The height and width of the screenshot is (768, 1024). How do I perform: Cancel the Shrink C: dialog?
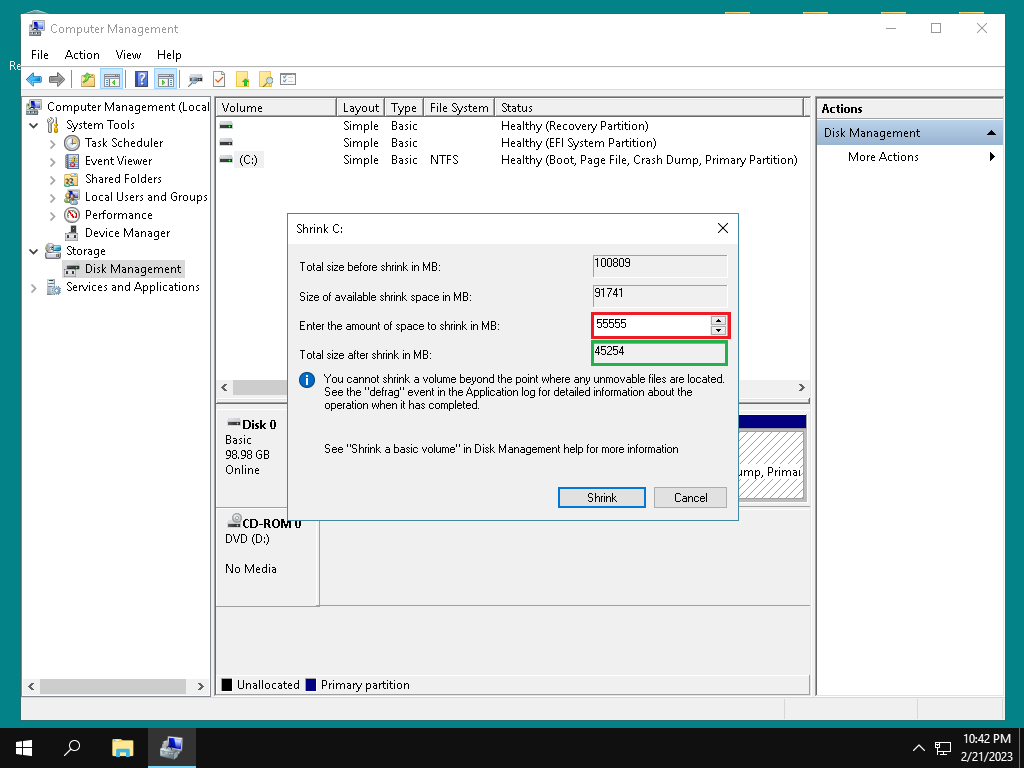(x=690, y=498)
